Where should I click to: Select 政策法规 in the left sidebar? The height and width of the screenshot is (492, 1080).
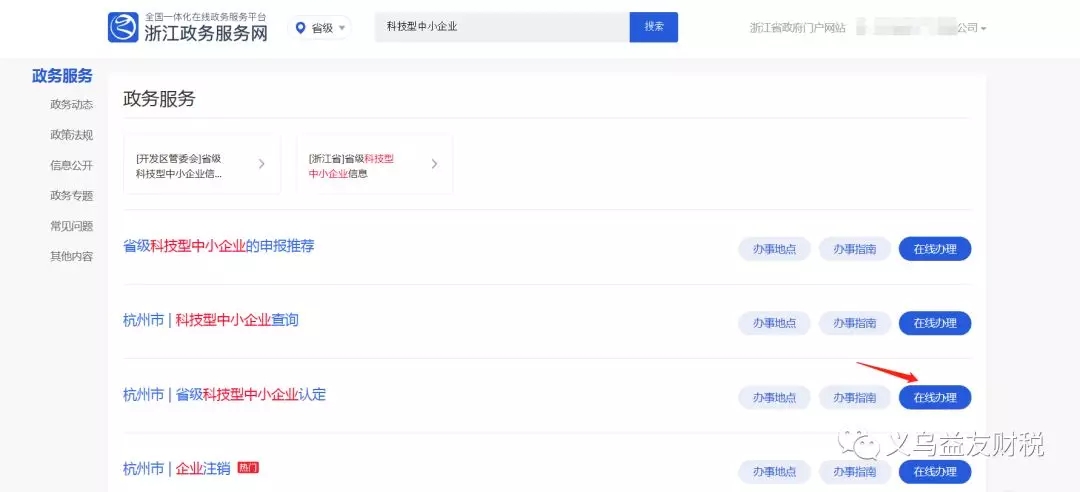click(71, 135)
